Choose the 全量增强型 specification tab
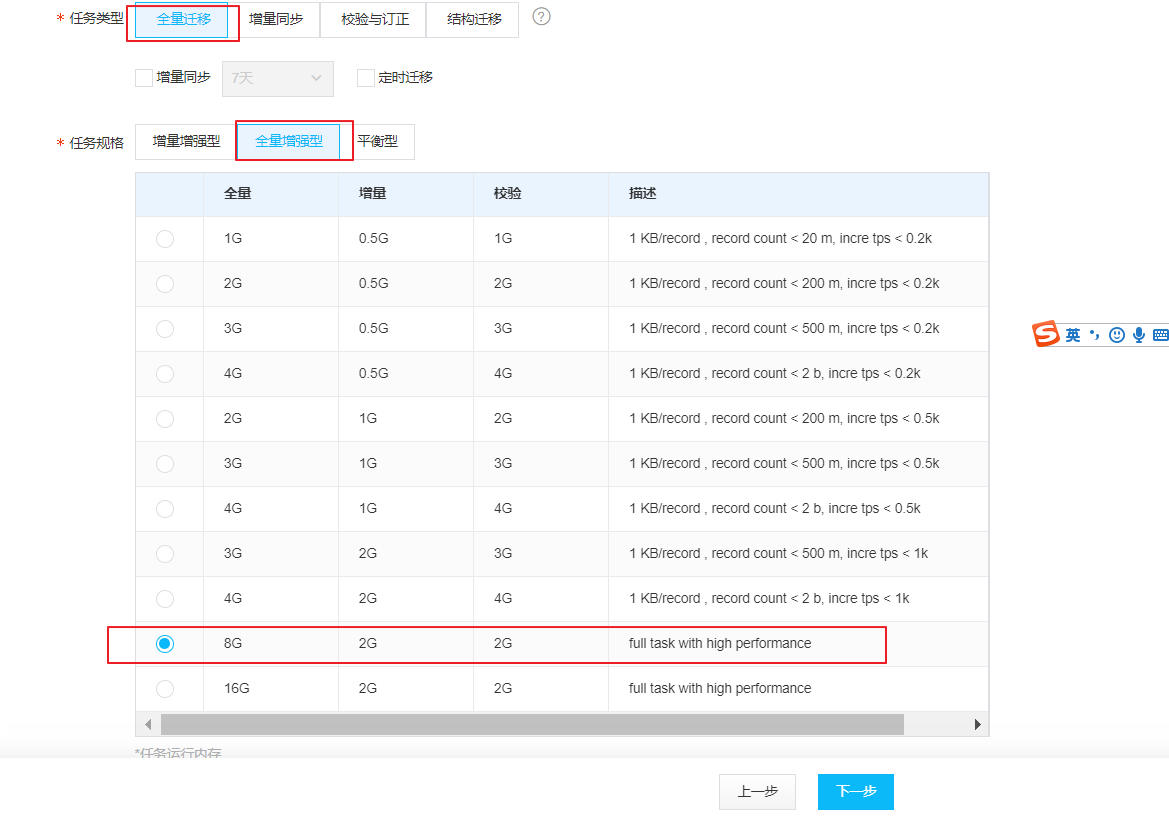This screenshot has width=1169, height=822. (289, 142)
